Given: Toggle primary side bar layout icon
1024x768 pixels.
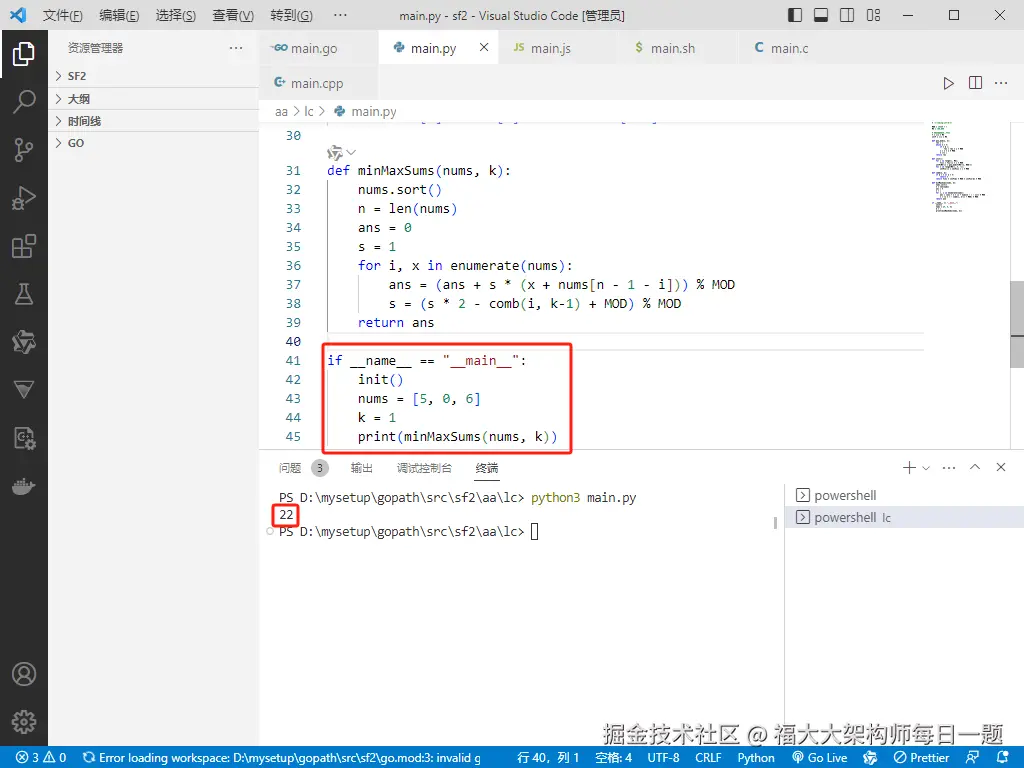Looking at the screenshot, I should [x=795, y=15].
